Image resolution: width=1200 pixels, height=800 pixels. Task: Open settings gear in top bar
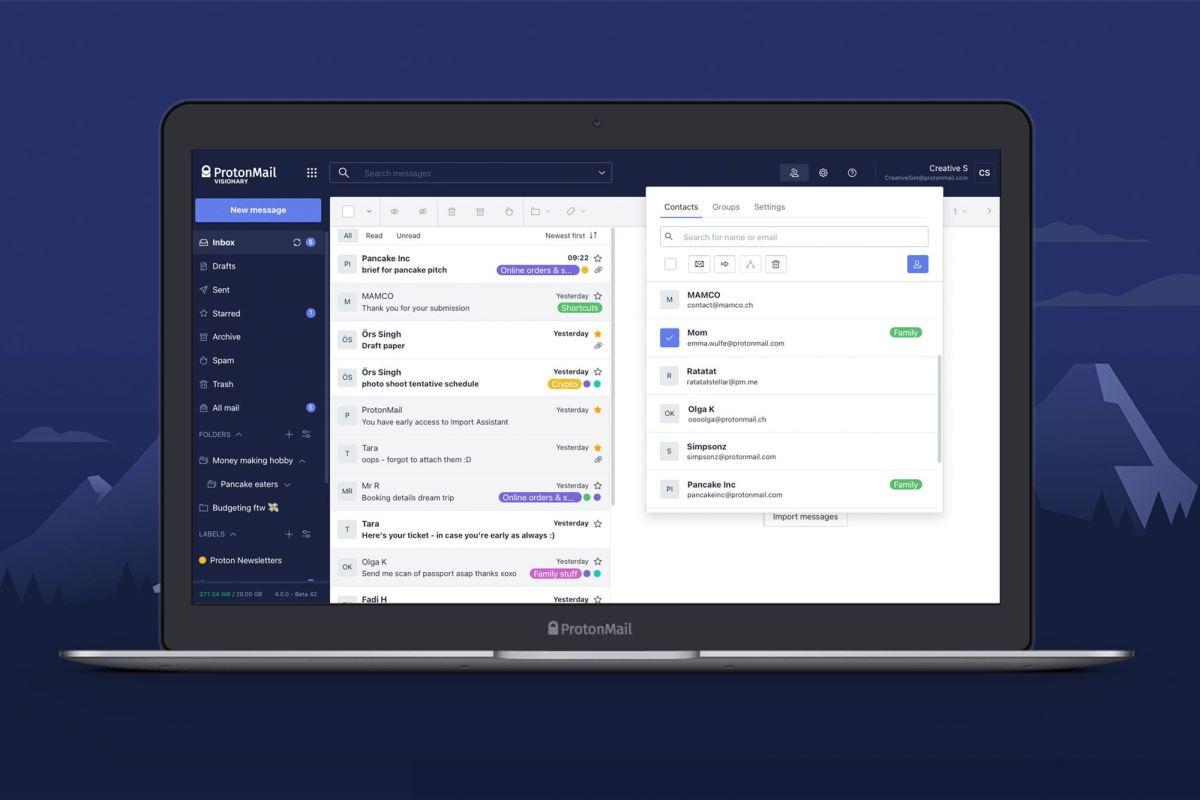pos(823,173)
